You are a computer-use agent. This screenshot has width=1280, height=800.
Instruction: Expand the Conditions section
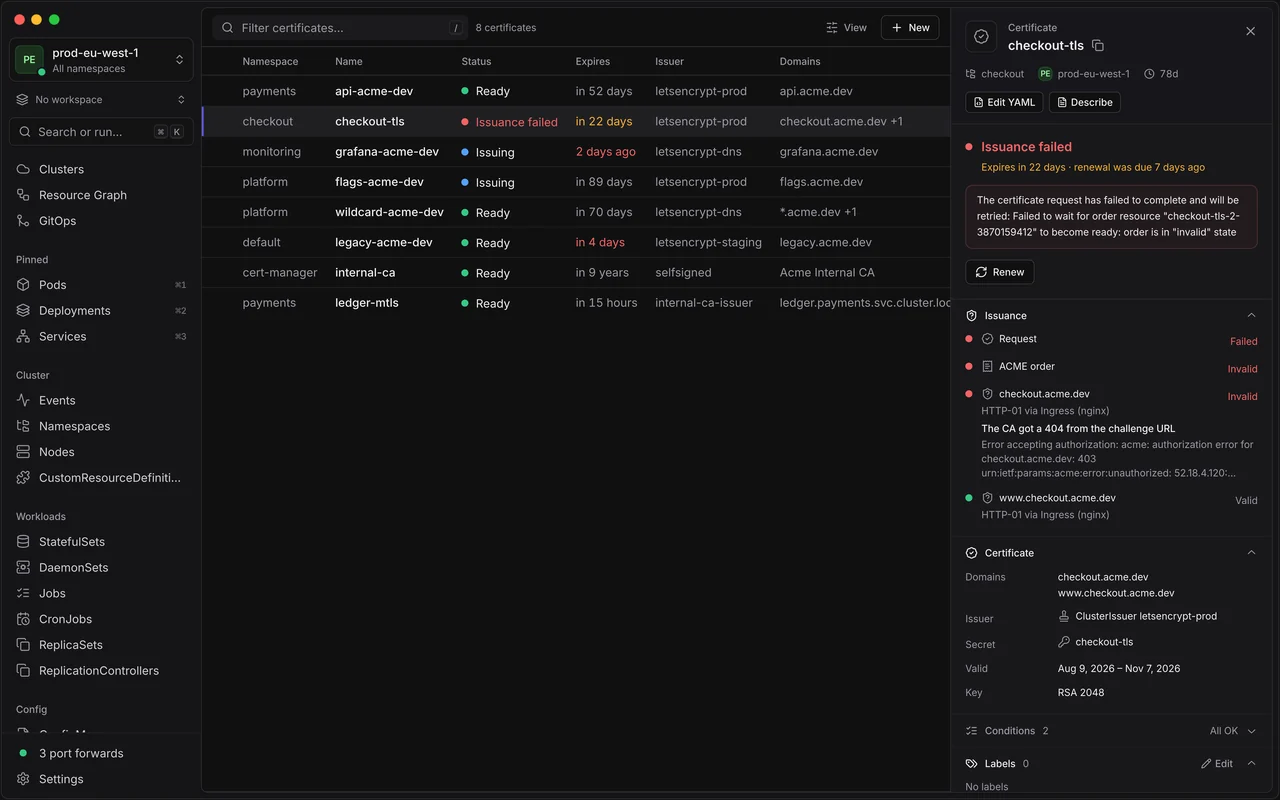point(1251,731)
